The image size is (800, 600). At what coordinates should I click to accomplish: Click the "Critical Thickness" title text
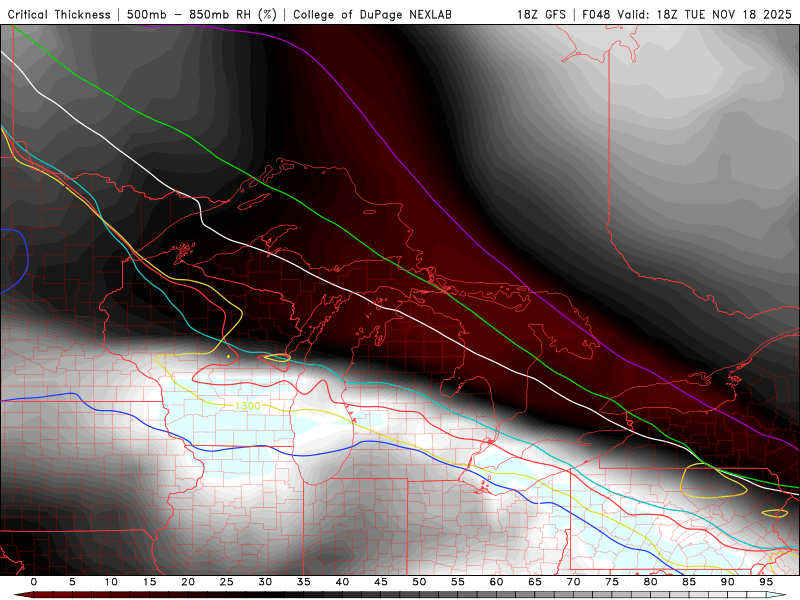[59, 14]
